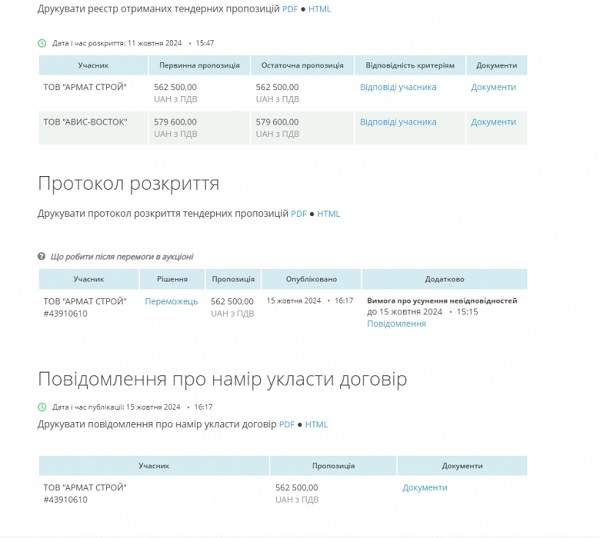The width and height of the screenshot is (600, 538).
Task: Open PDF of received tender proposals register
Action: coord(290,9)
